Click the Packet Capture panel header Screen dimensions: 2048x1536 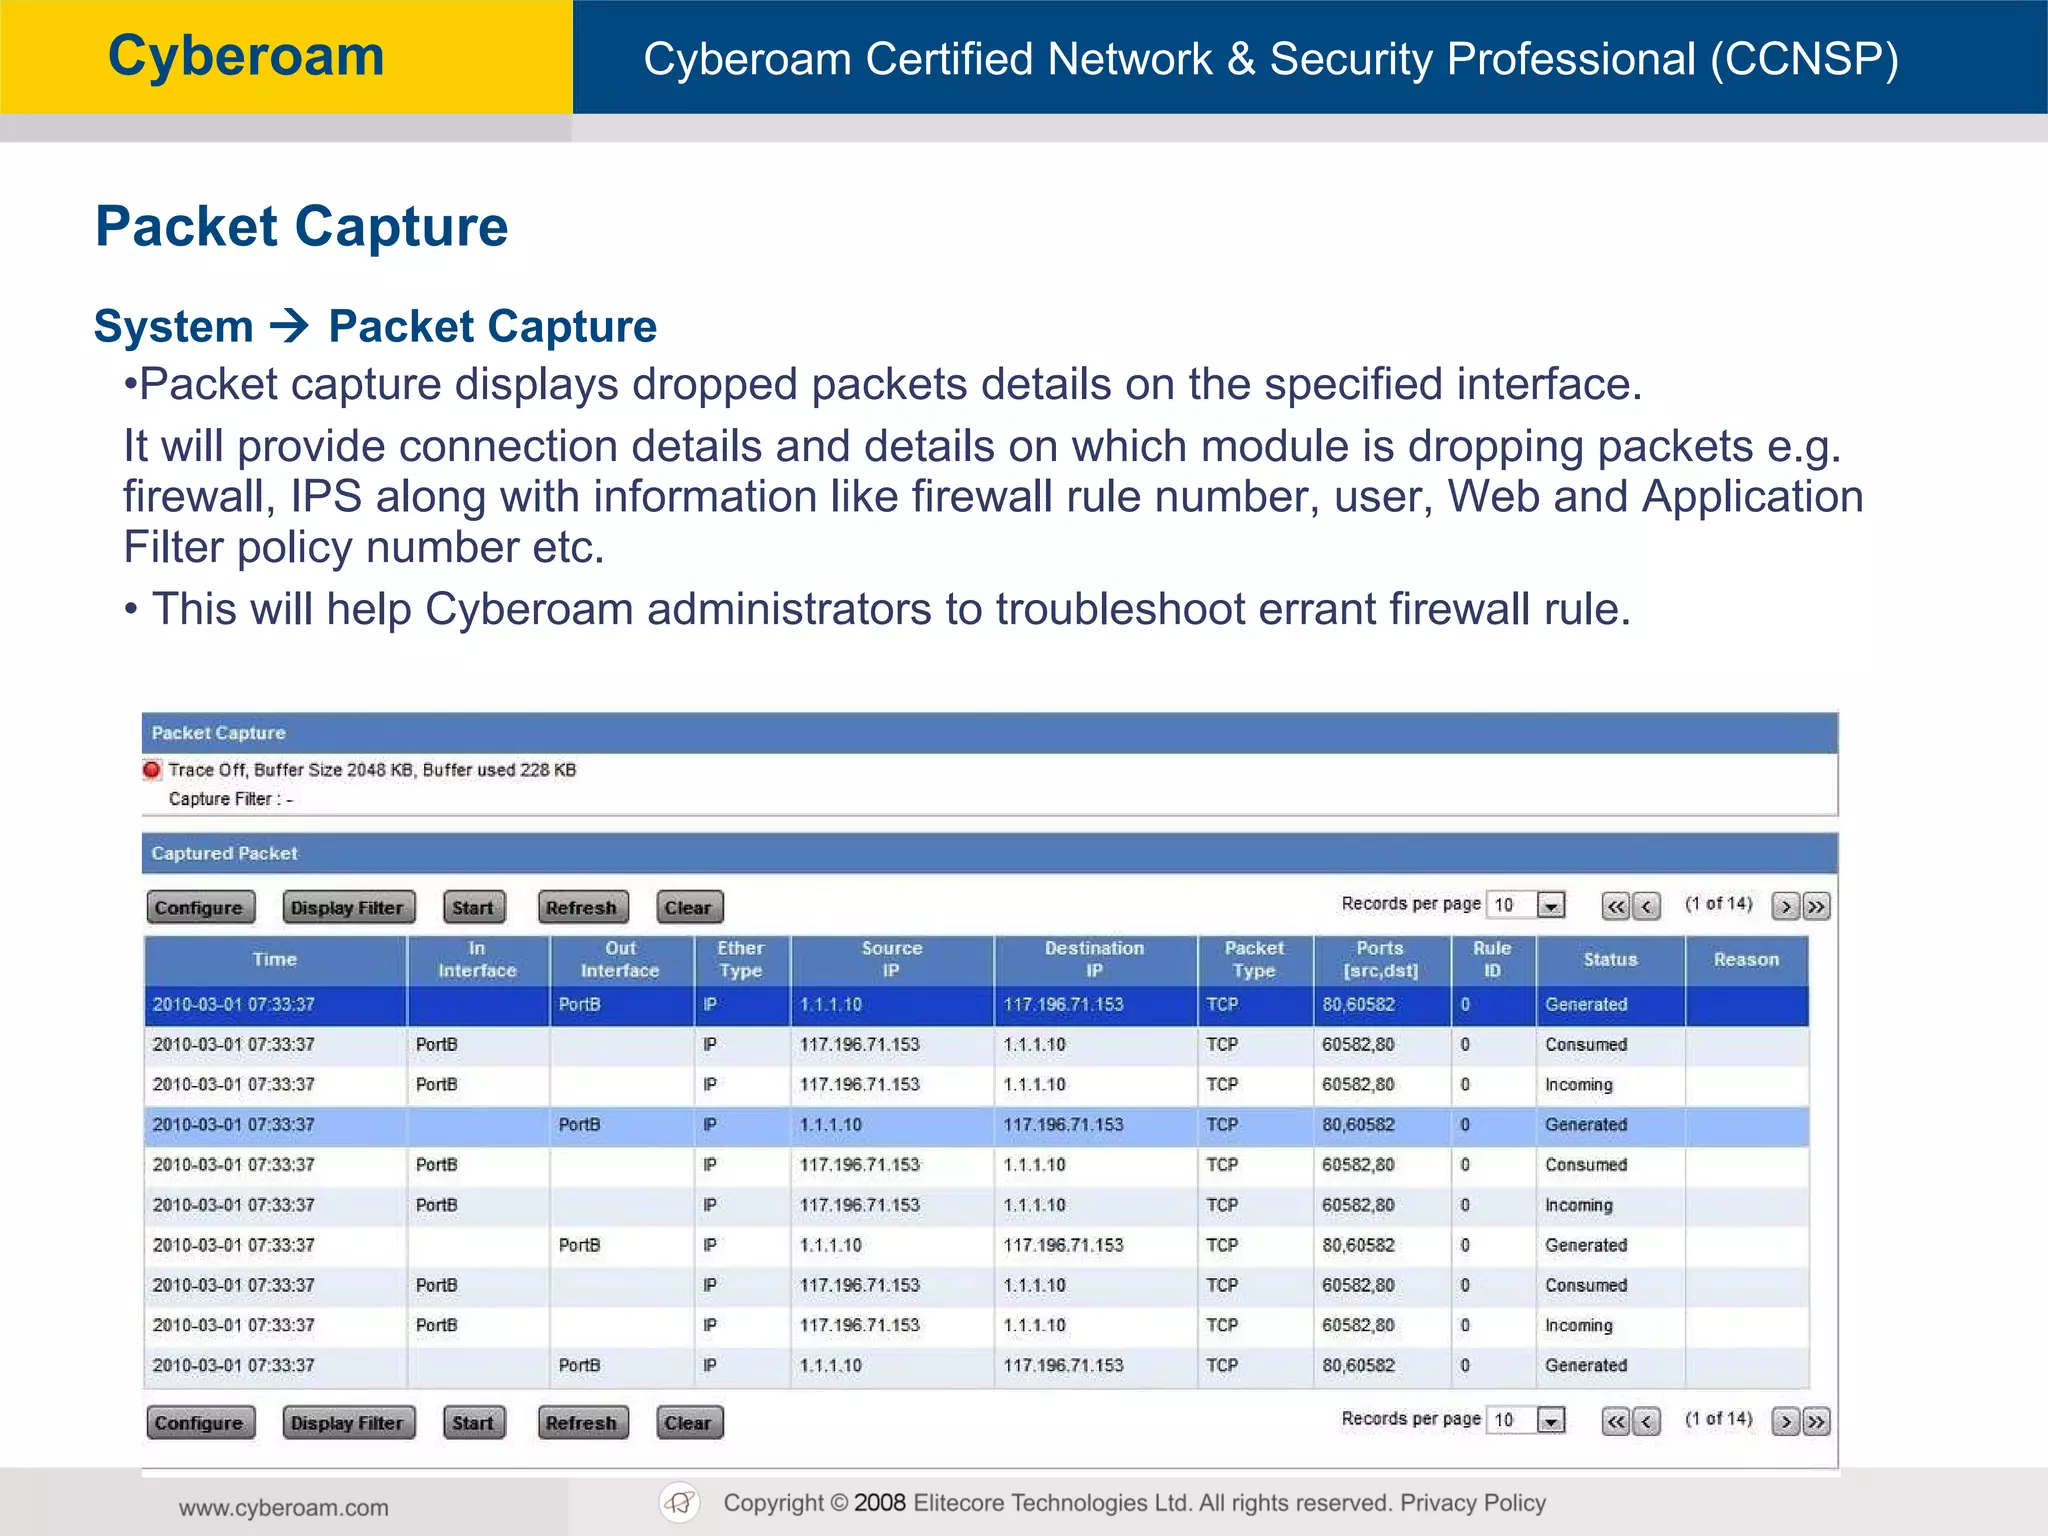coord(990,733)
